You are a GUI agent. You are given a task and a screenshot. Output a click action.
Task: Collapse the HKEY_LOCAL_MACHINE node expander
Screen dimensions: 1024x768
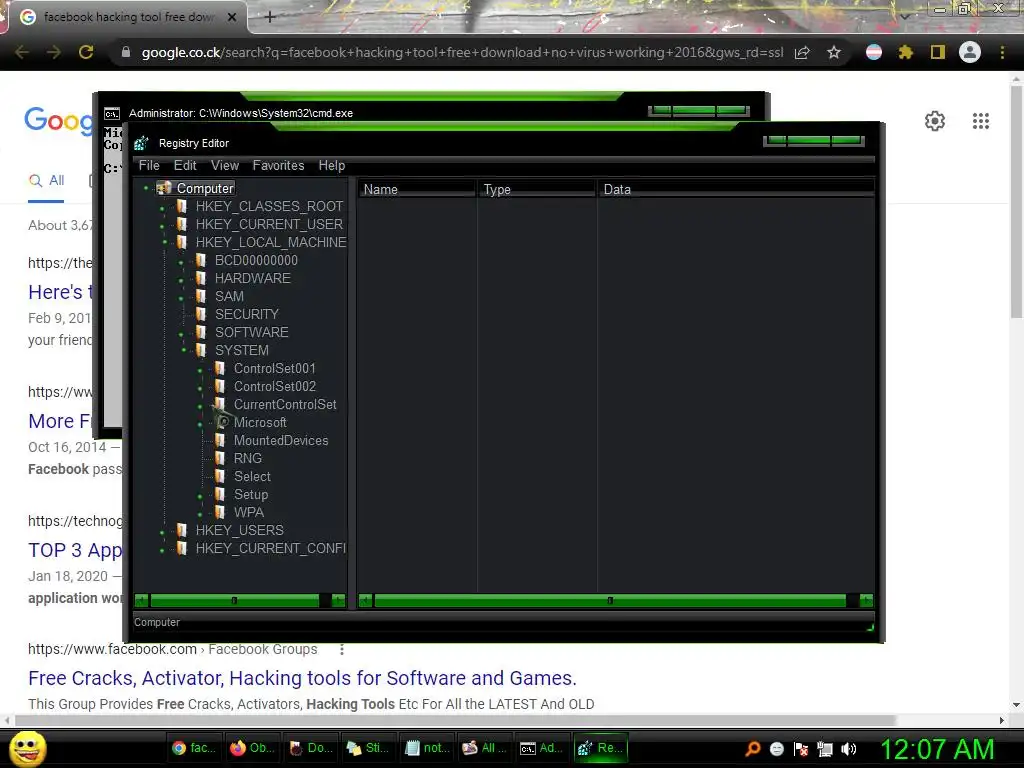point(165,242)
